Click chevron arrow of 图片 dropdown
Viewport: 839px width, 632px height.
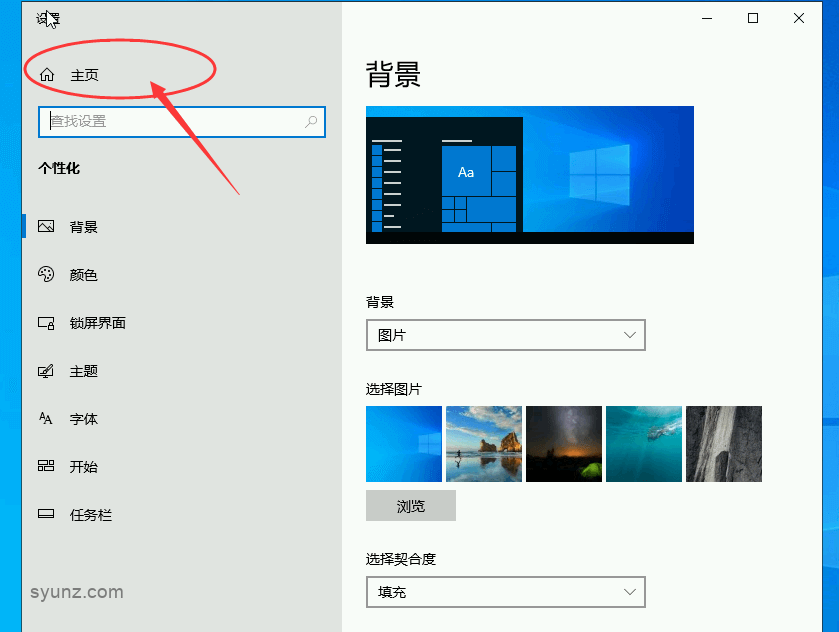coord(630,335)
